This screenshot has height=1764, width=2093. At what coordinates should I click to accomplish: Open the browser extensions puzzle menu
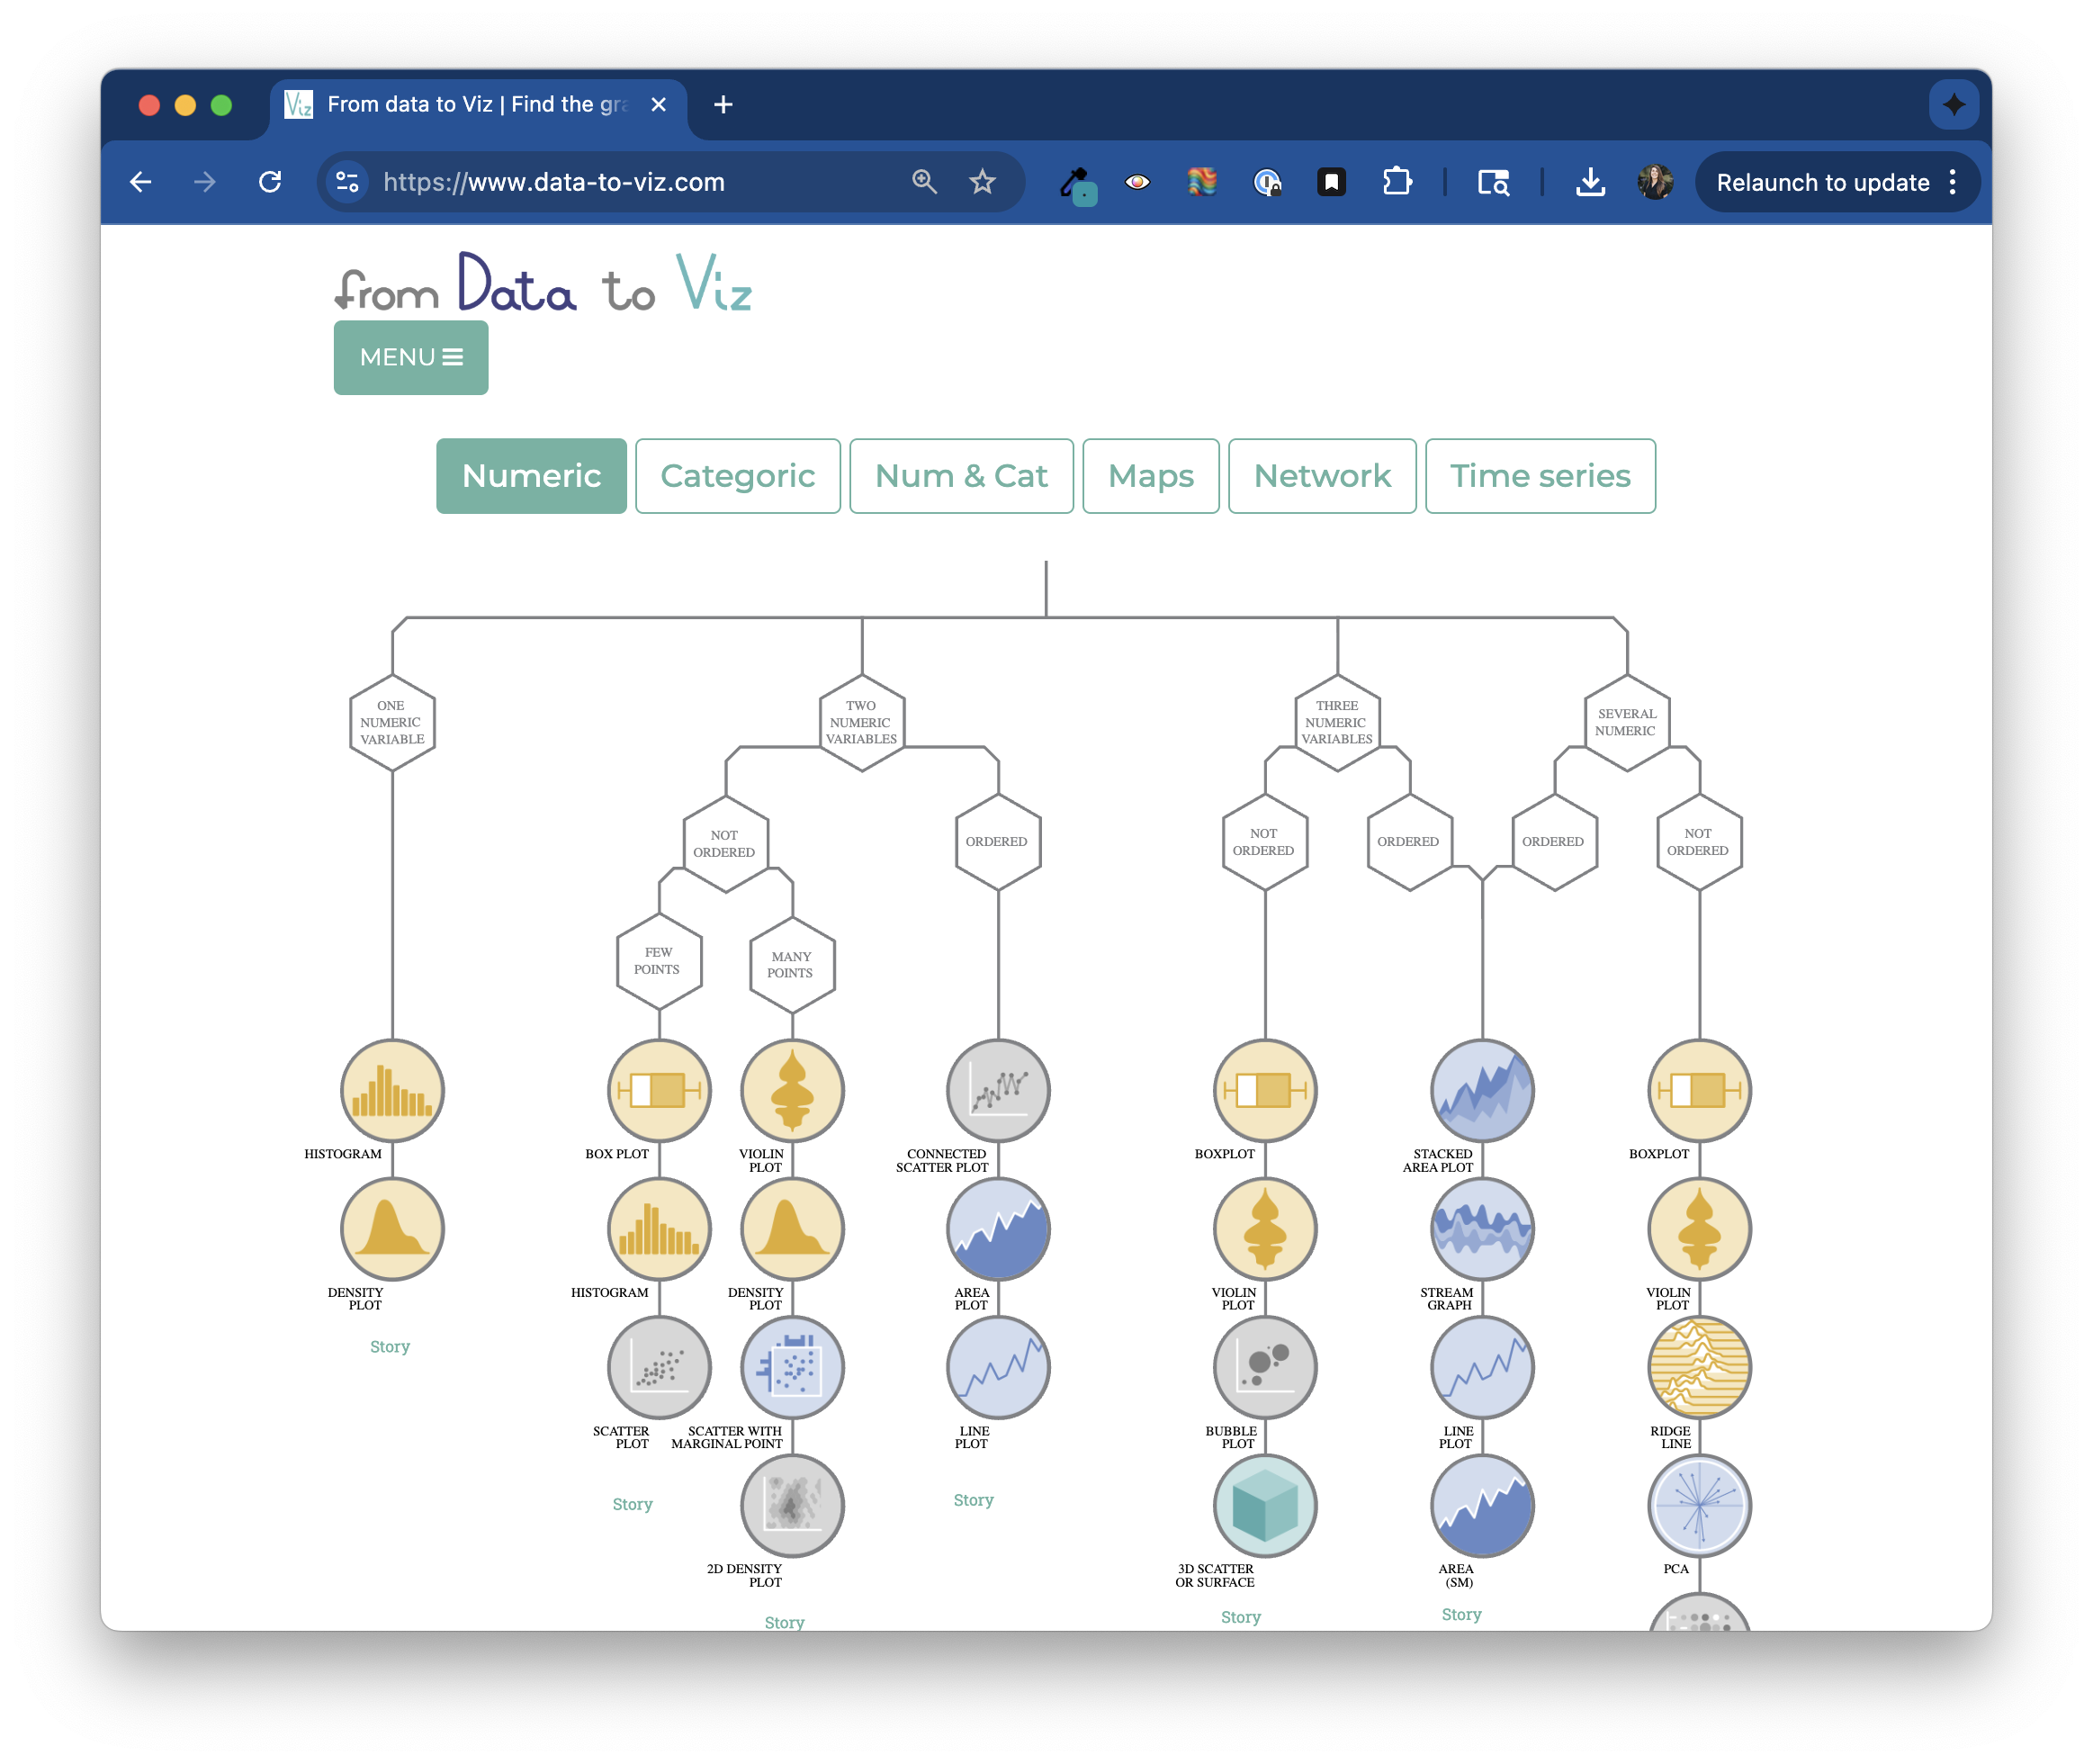pyautogui.click(x=1397, y=182)
